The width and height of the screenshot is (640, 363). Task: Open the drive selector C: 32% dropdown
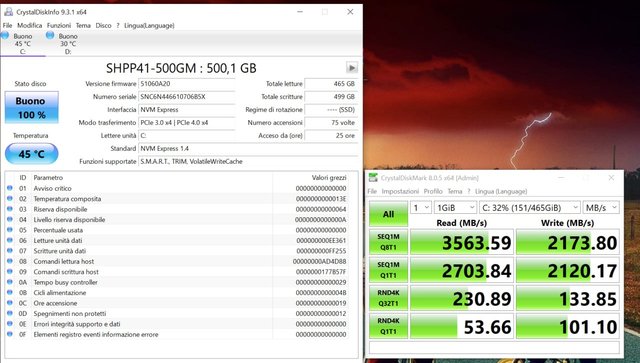pyautogui.click(x=529, y=208)
